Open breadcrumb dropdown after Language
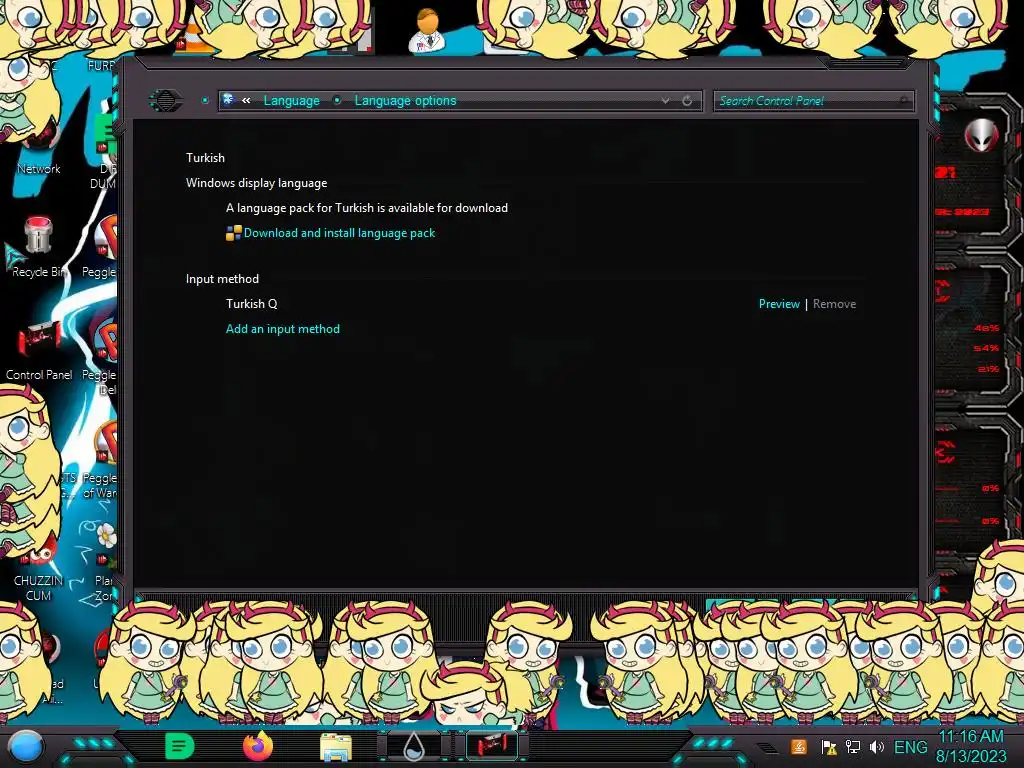Viewport: 1024px width, 768px height. point(337,101)
